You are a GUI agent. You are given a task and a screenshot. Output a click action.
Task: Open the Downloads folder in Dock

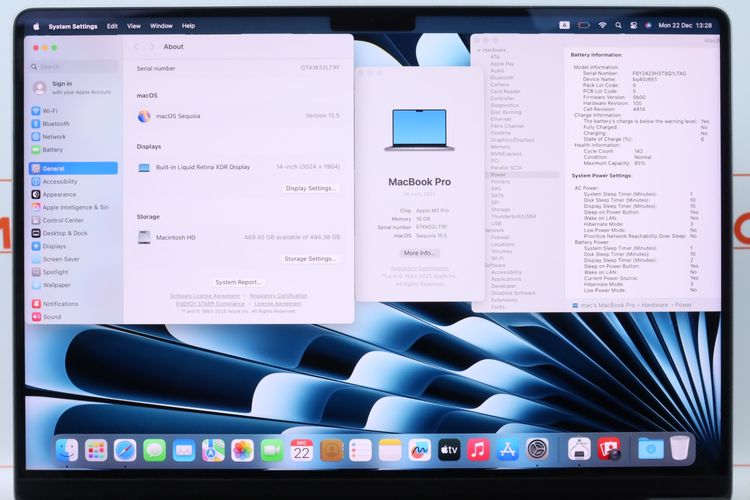(651, 449)
